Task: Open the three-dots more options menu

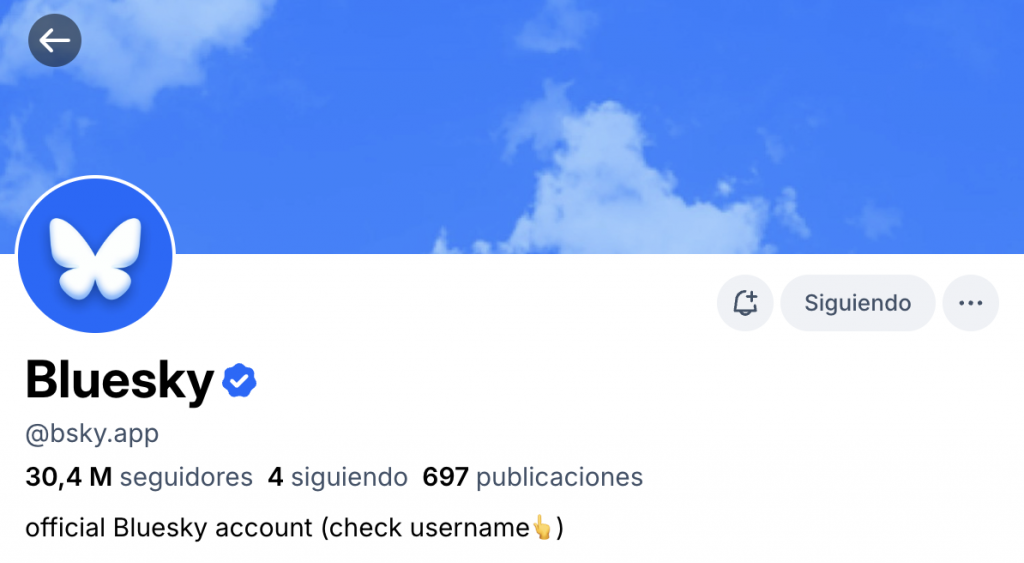Action: tap(970, 303)
